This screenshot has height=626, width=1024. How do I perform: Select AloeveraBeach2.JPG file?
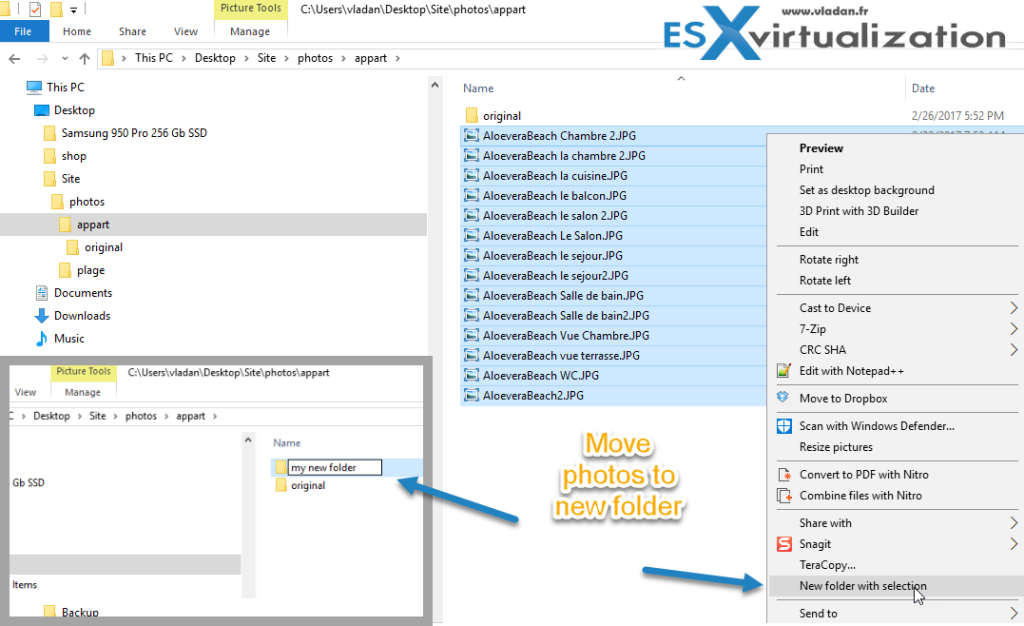point(533,396)
